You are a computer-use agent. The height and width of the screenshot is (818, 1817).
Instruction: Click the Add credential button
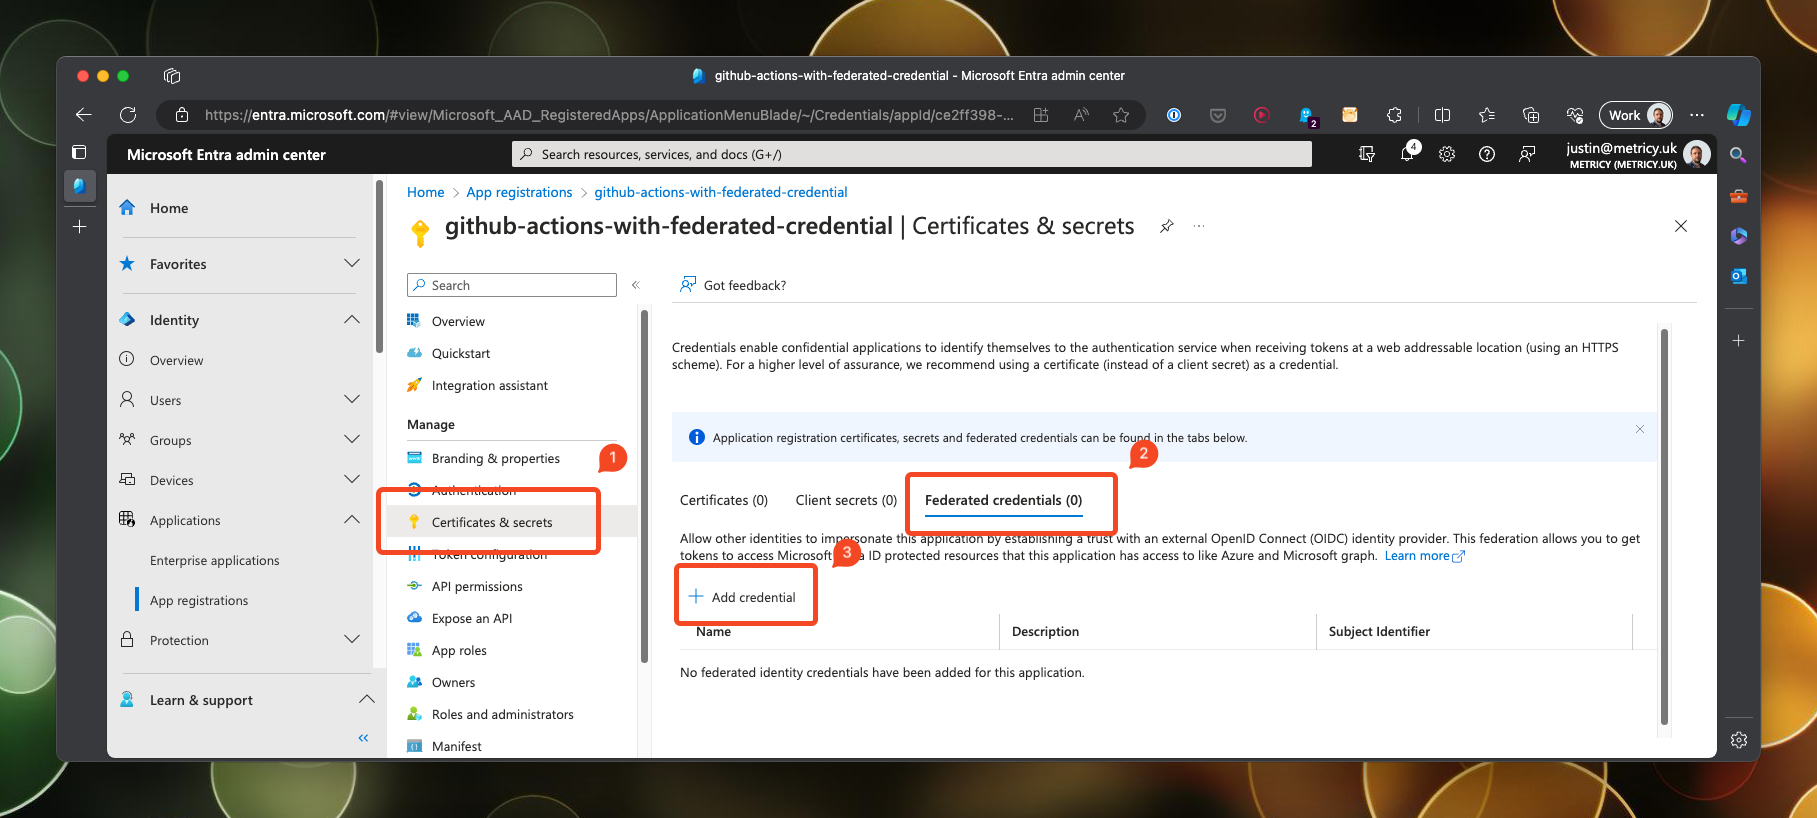742,597
